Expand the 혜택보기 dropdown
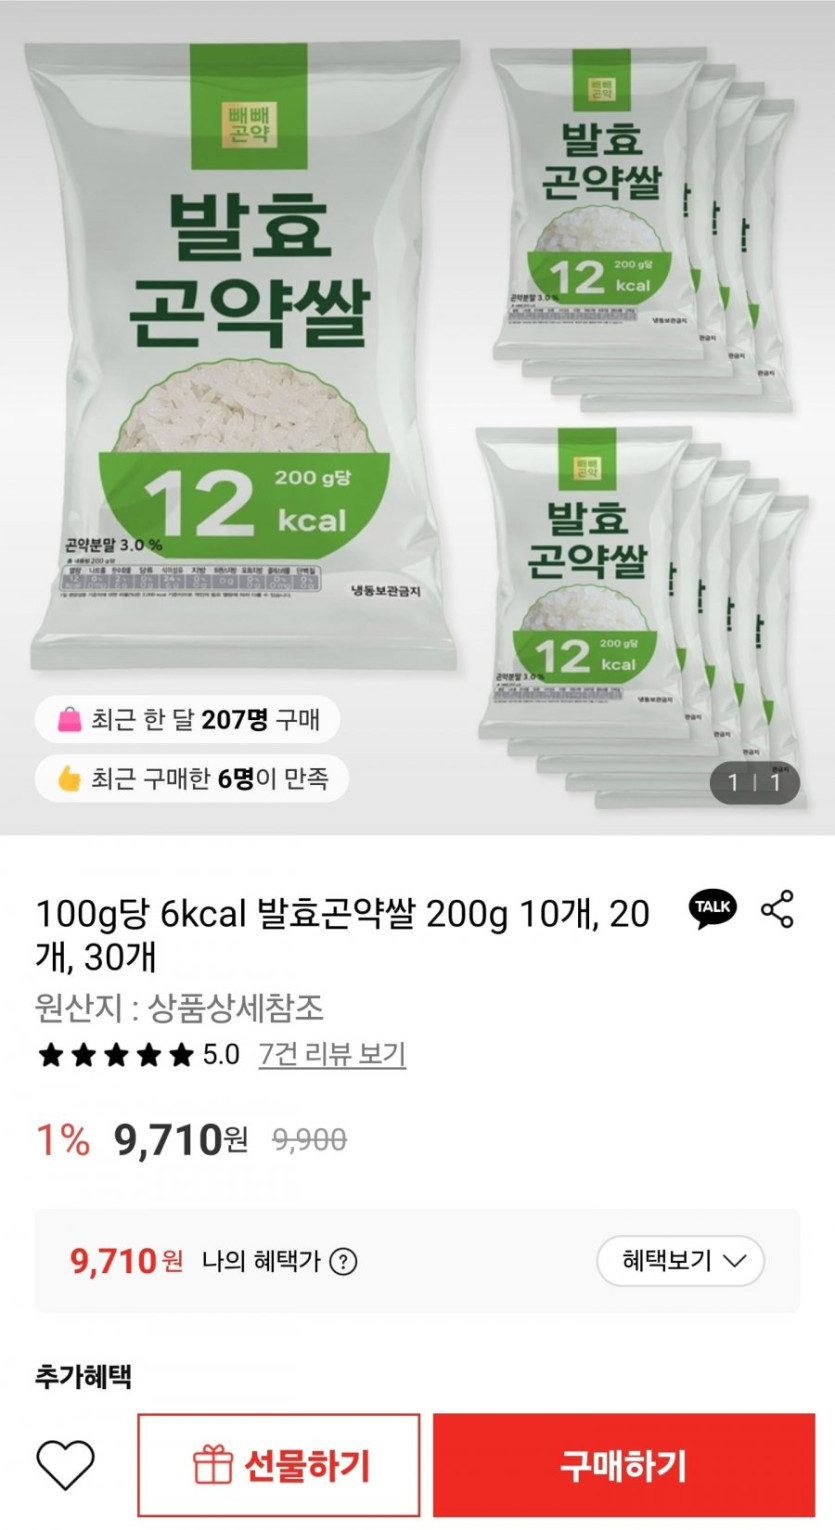Screen dimensions: 835x1530 click(x=680, y=1260)
